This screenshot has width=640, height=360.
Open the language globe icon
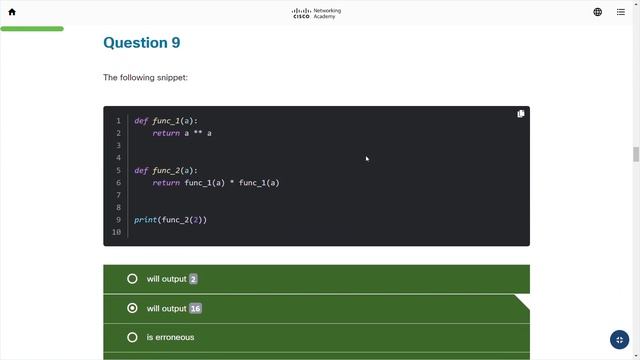(598, 12)
